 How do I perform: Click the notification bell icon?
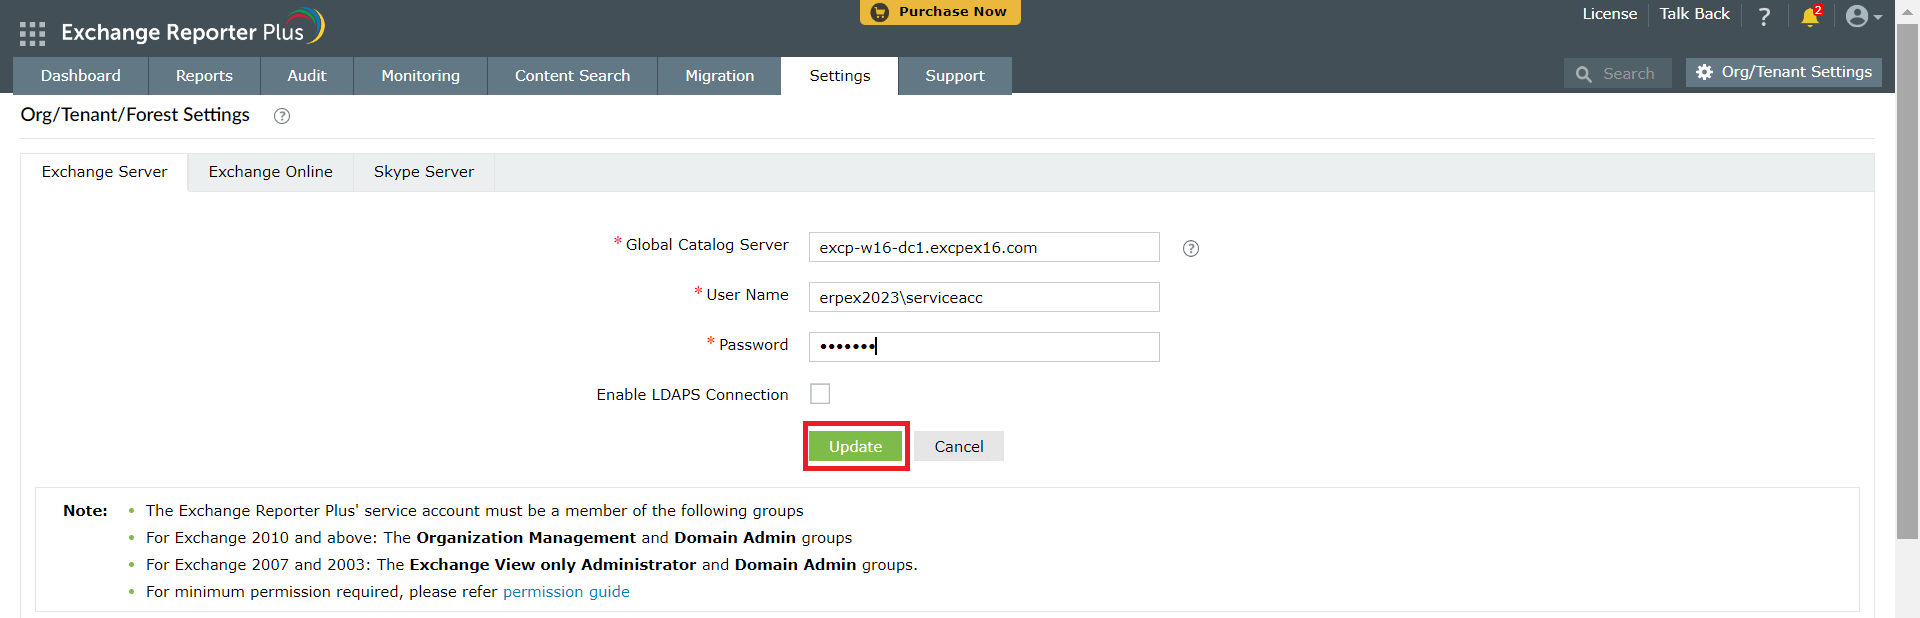point(1809,17)
